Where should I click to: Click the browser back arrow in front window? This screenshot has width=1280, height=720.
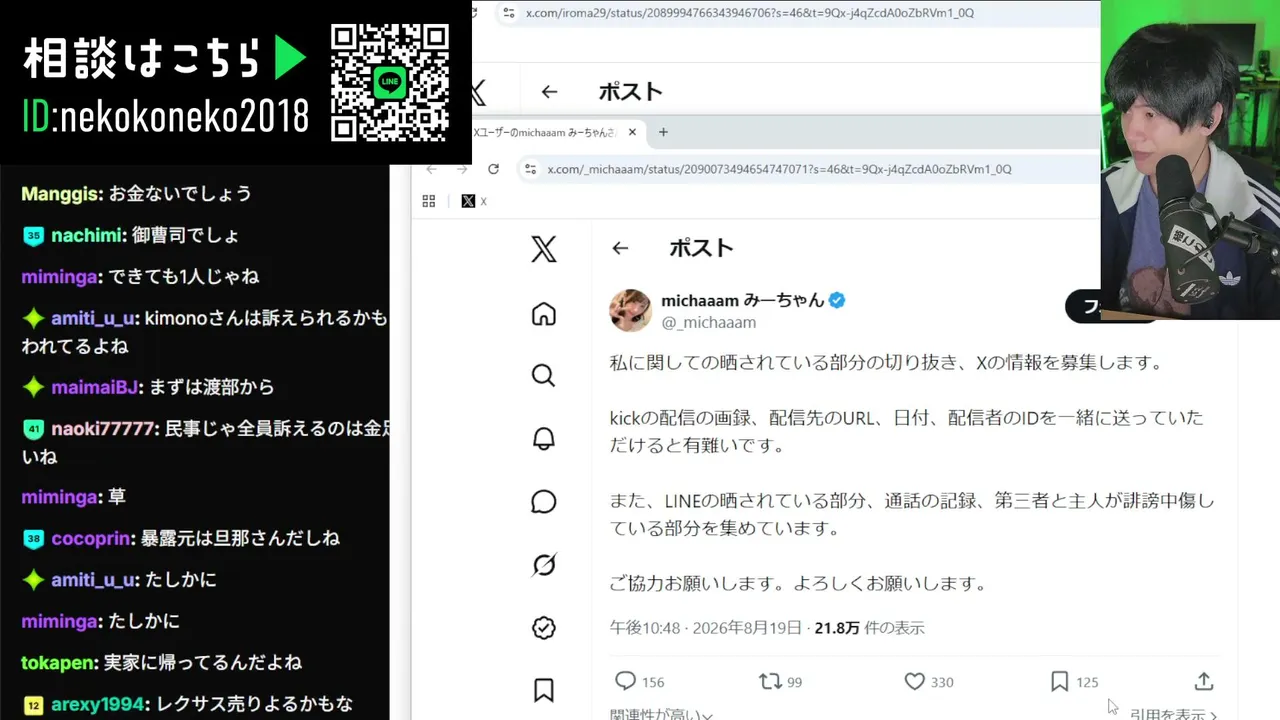(x=432, y=169)
